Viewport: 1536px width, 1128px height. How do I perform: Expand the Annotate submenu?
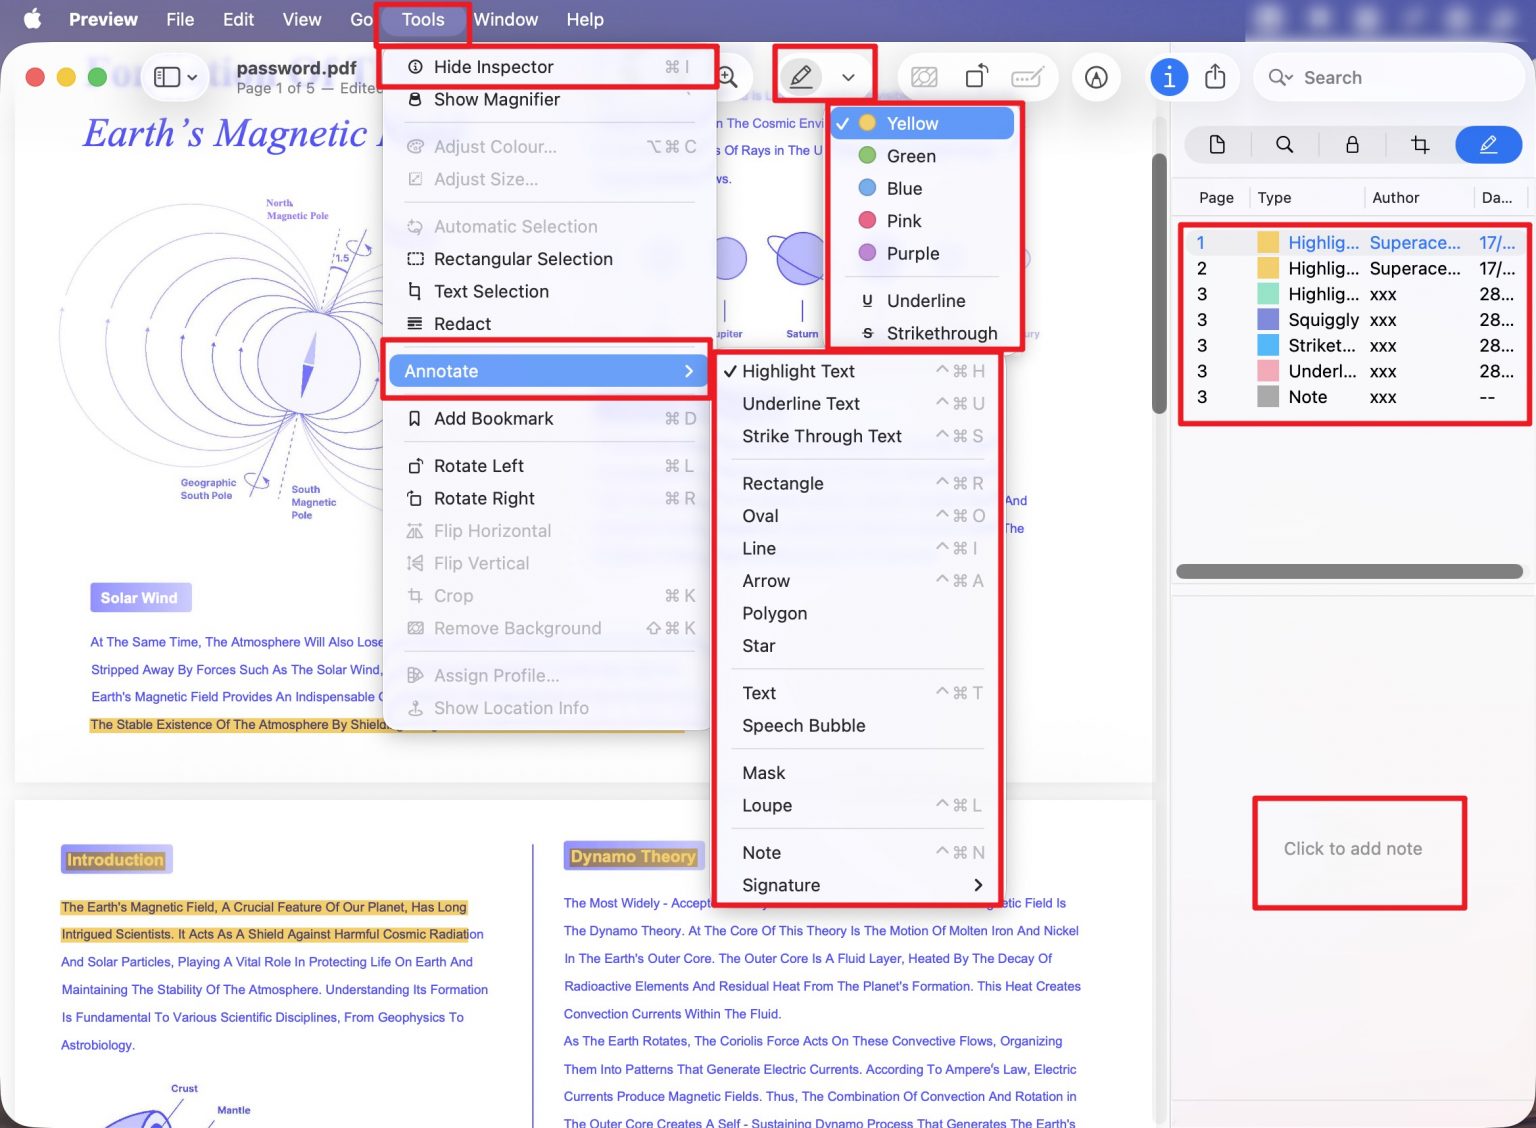pyautogui.click(x=547, y=371)
